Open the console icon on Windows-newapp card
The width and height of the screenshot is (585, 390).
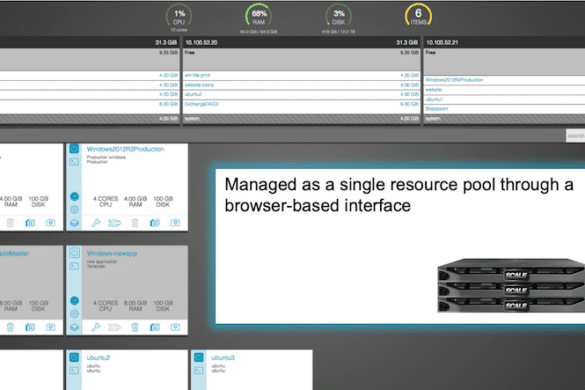click(74, 266)
